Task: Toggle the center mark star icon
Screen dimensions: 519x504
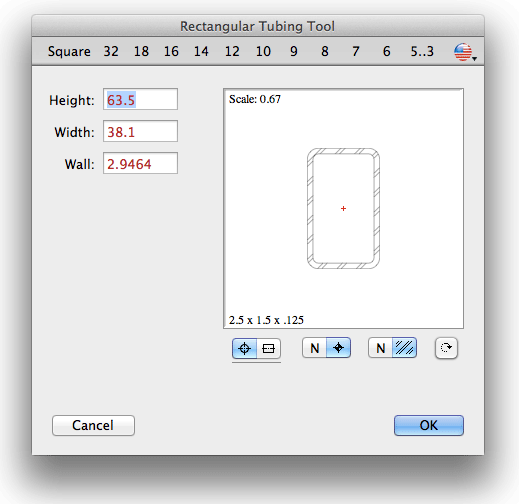Action: 338,348
